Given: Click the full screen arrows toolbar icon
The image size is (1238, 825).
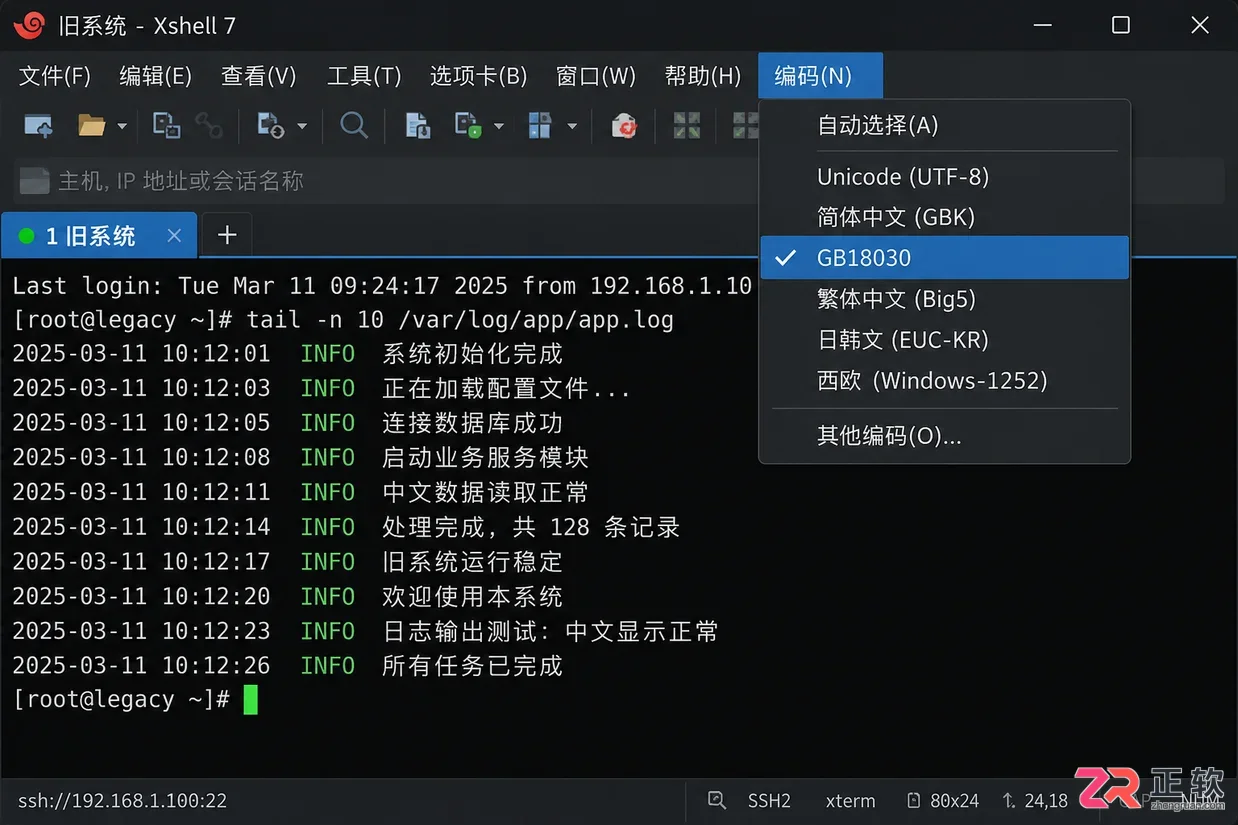Looking at the screenshot, I should 687,125.
